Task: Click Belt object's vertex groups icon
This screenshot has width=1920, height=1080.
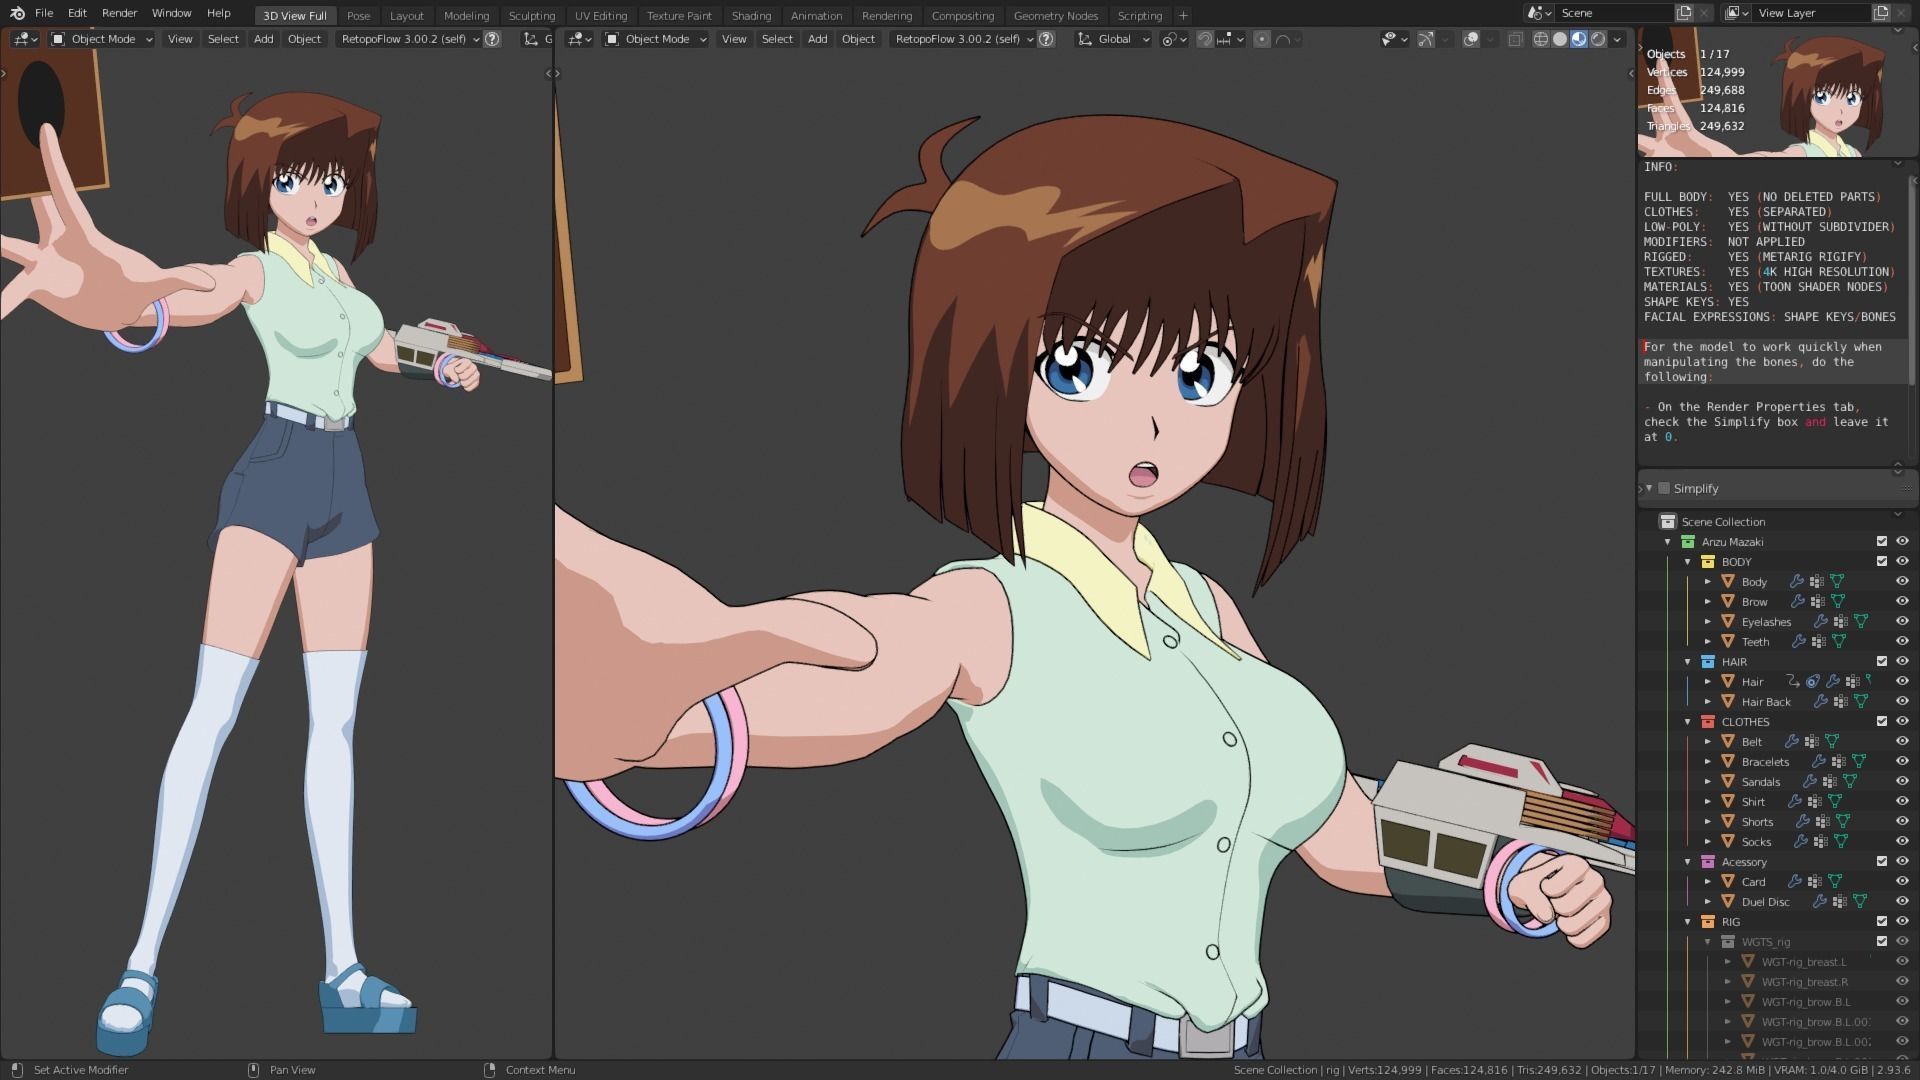Action: [1813, 742]
